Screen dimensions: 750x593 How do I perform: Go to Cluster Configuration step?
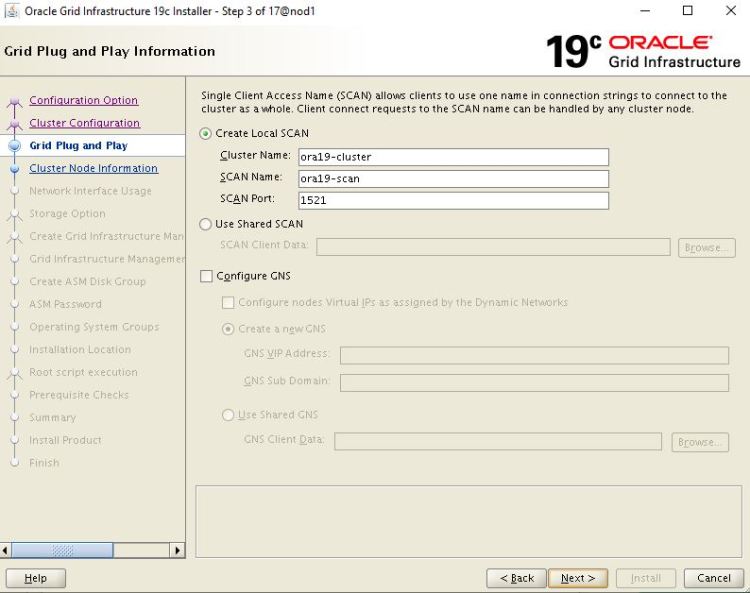84,123
